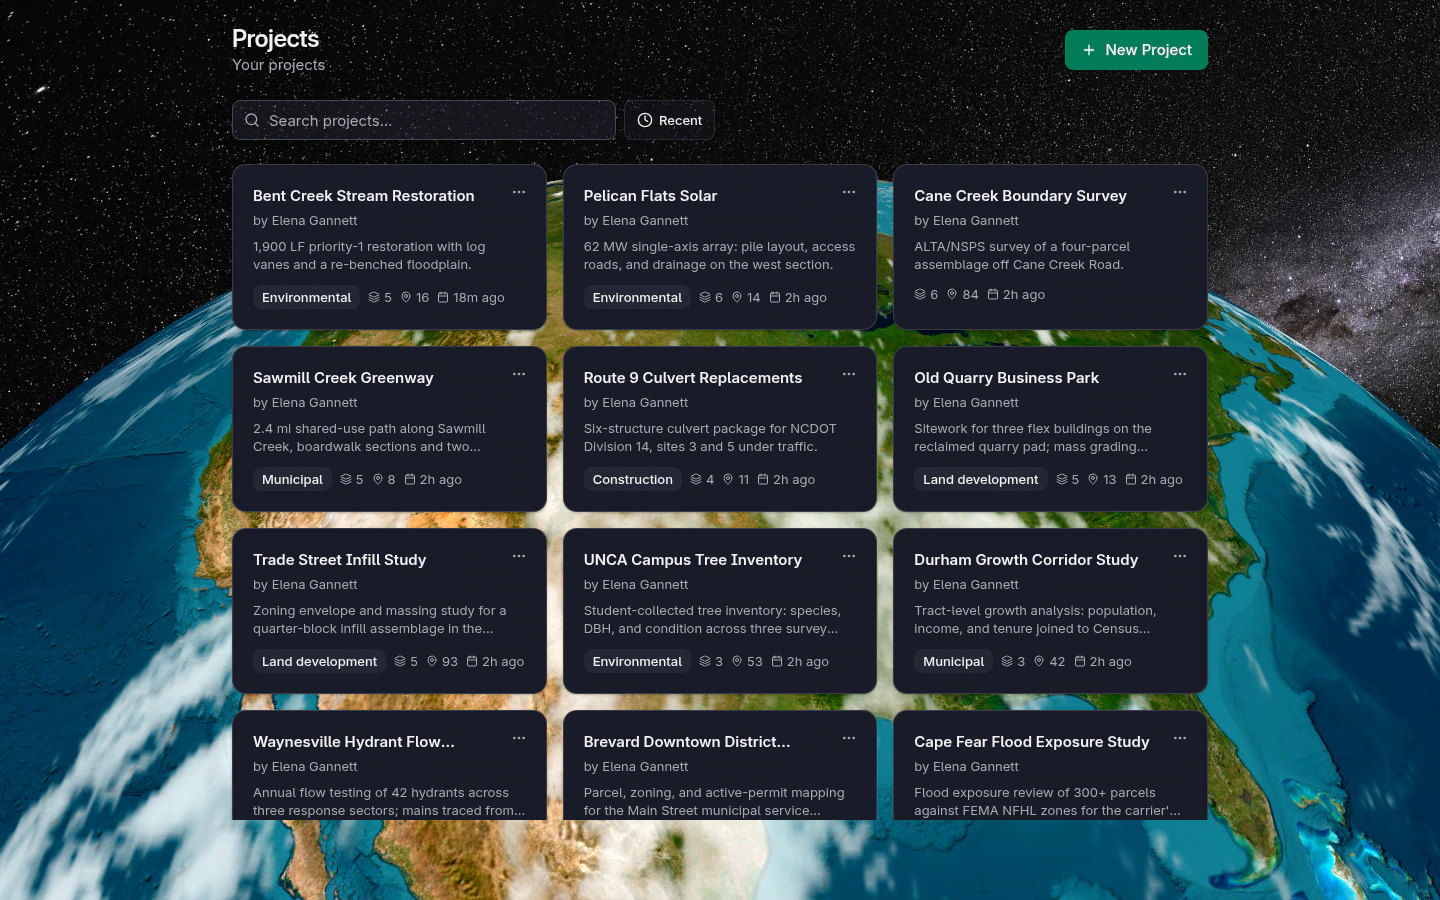Screen dimensions: 1440x900
Task: Click the magnifier icon in search box
Action: [252, 120]
